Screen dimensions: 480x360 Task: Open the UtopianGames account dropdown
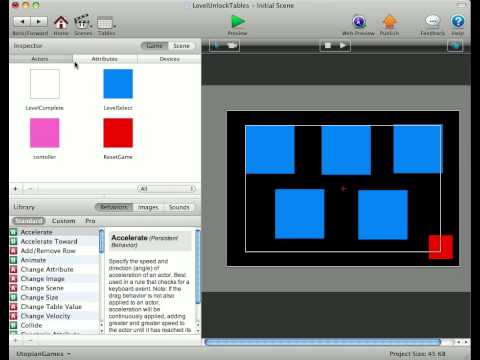(43, 354)
